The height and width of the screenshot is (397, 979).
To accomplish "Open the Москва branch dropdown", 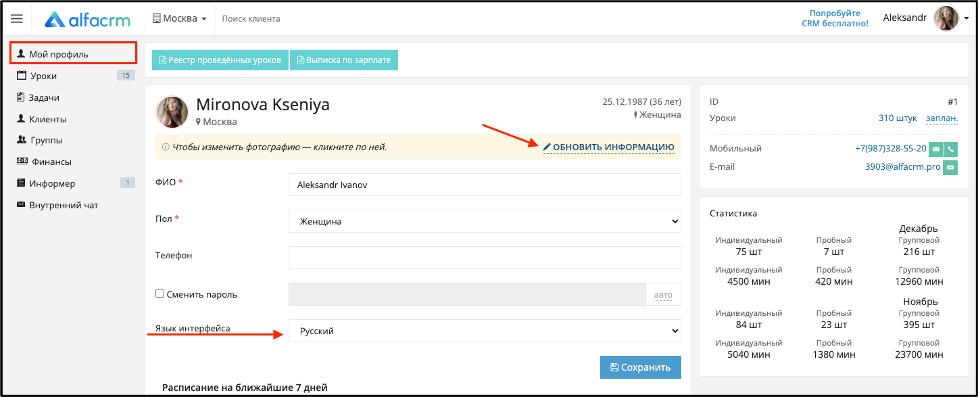I will pyautogui.click(x=180, y=19).
